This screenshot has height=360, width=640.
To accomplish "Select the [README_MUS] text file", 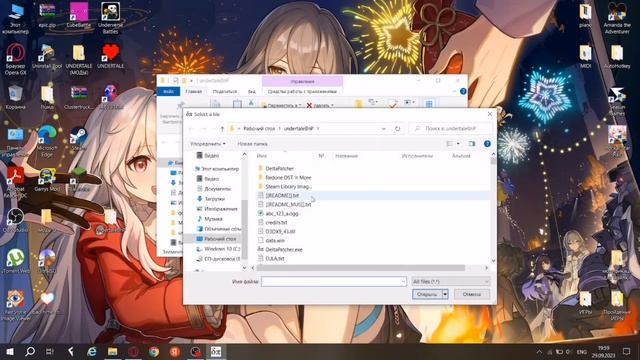I will click(x=284, y=204).
